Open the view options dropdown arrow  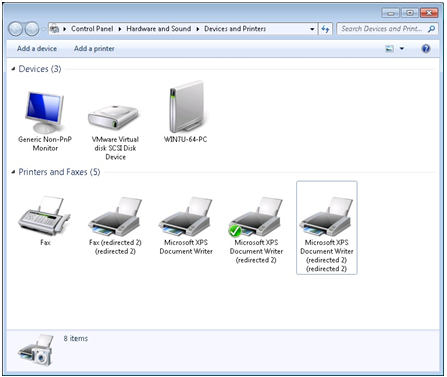tap(402, 49)
